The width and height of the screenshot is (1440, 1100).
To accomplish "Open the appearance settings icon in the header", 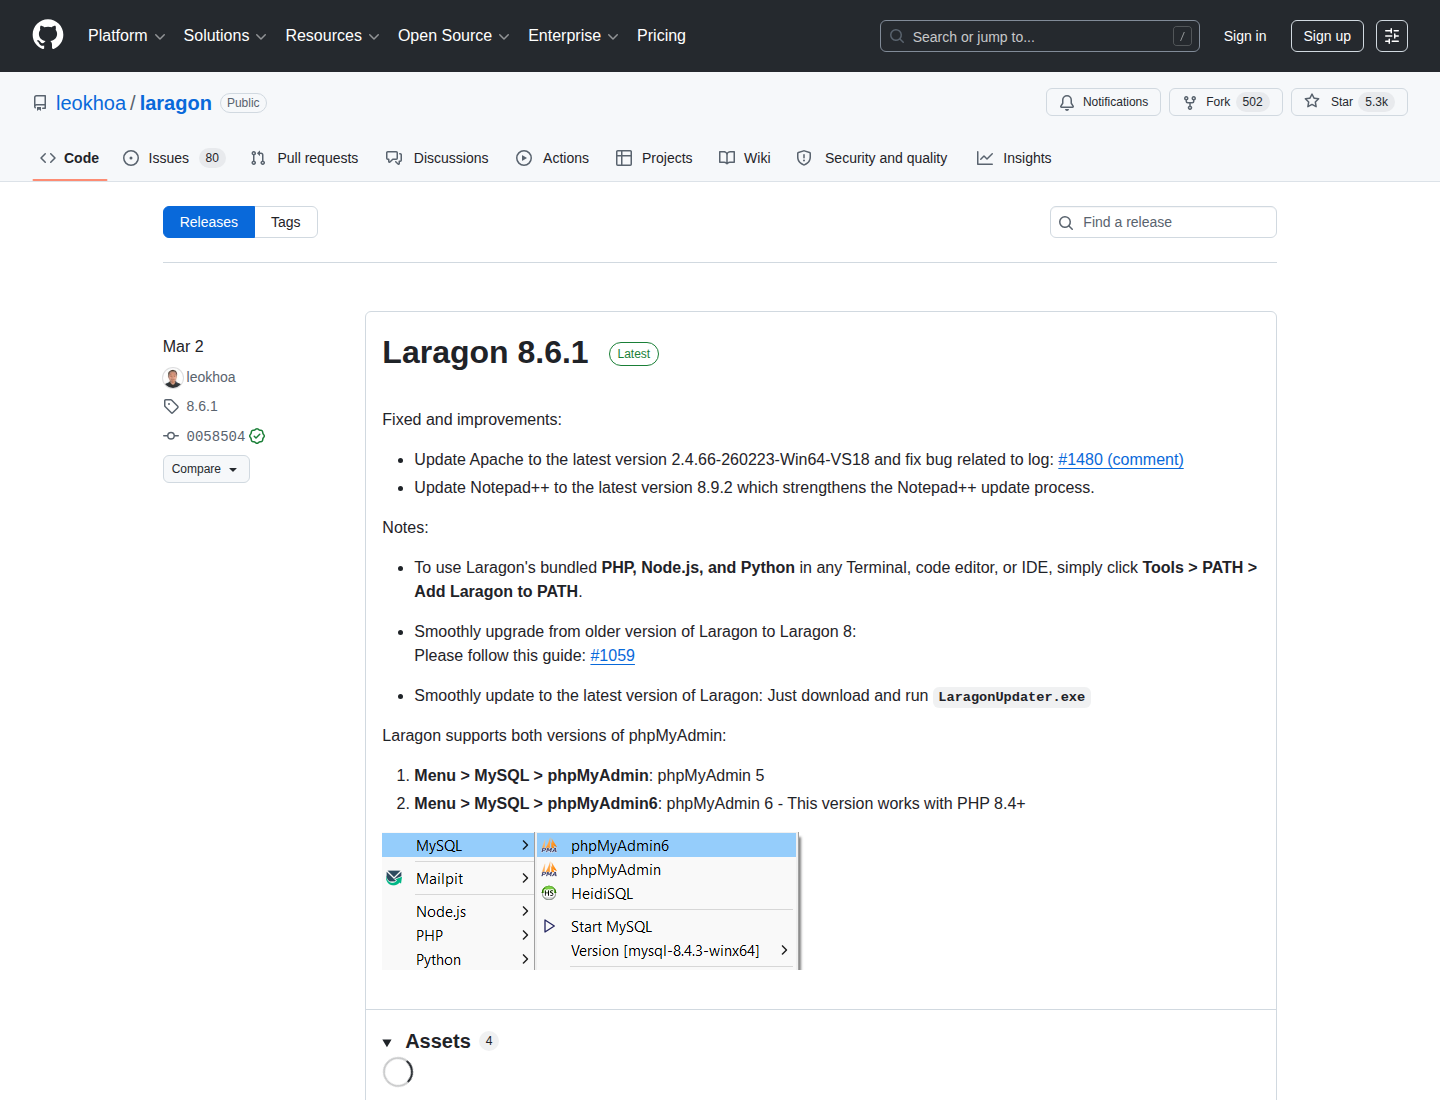I will tap(1392, 36).
